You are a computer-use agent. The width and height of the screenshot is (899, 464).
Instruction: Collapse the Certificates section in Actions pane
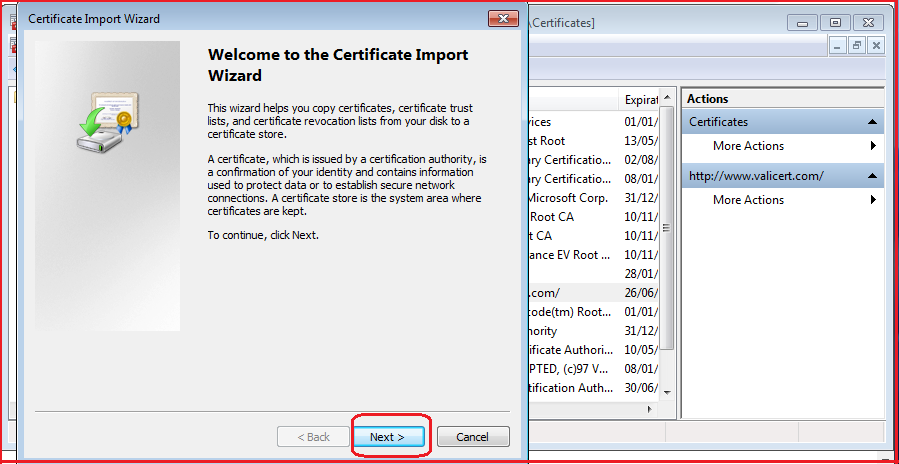[x=873, y=122]
